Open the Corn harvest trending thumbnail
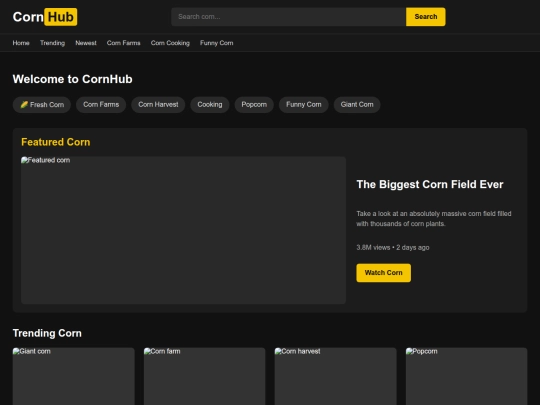This screenshot has height=405, width=540. (335, 376)
